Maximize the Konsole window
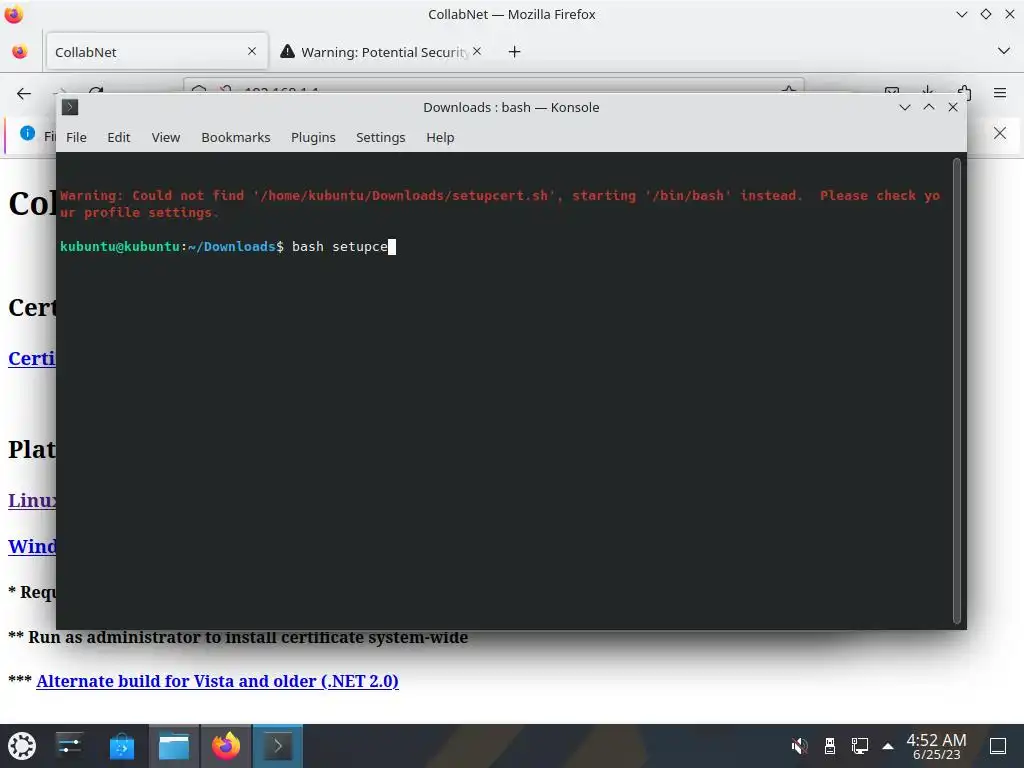 pos(929,107)
